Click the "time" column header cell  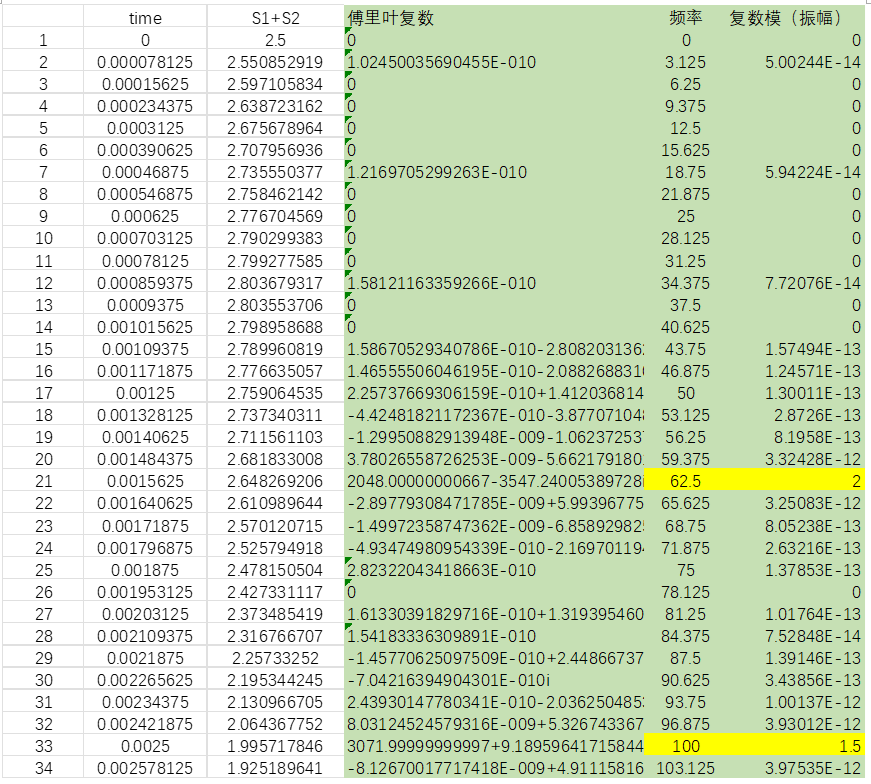145,19
